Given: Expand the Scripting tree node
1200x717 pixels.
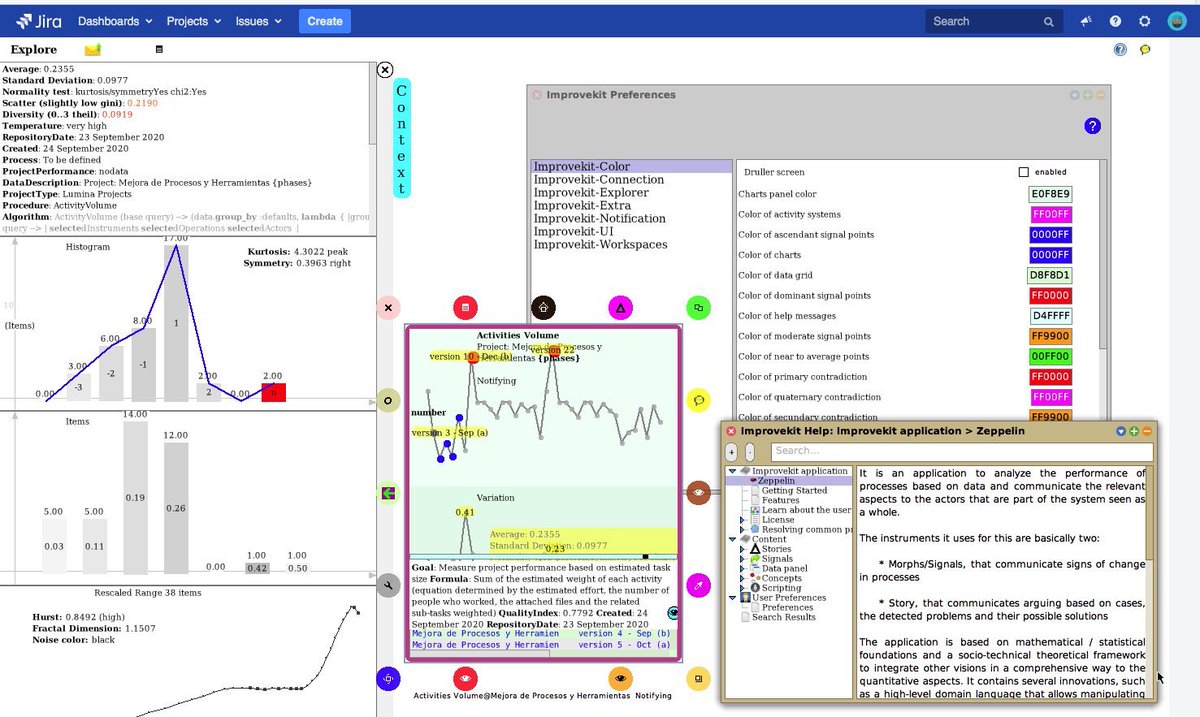Looking at the screenshot, I should click(742, 588).
